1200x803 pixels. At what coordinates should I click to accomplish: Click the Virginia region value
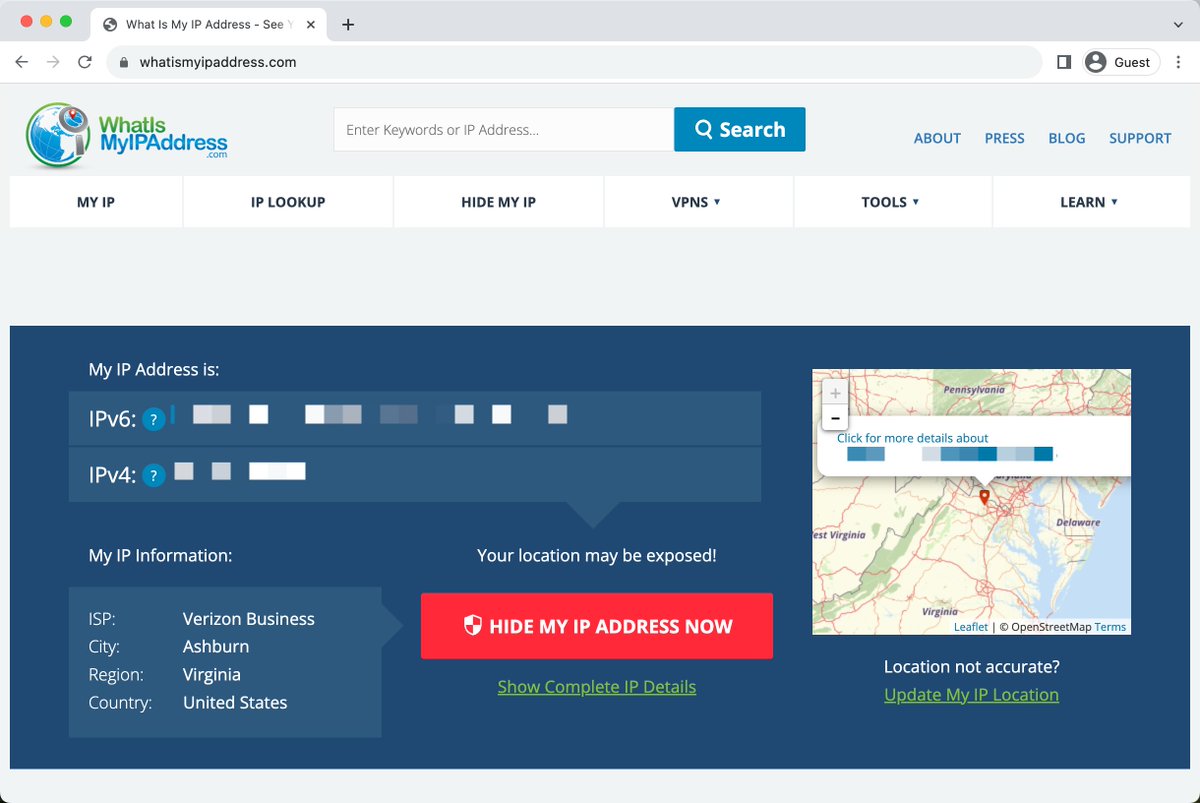(212, 674)
